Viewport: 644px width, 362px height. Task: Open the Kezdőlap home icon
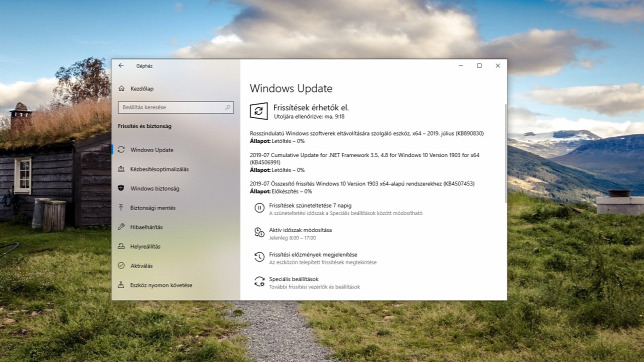click(x=122, y=88)
